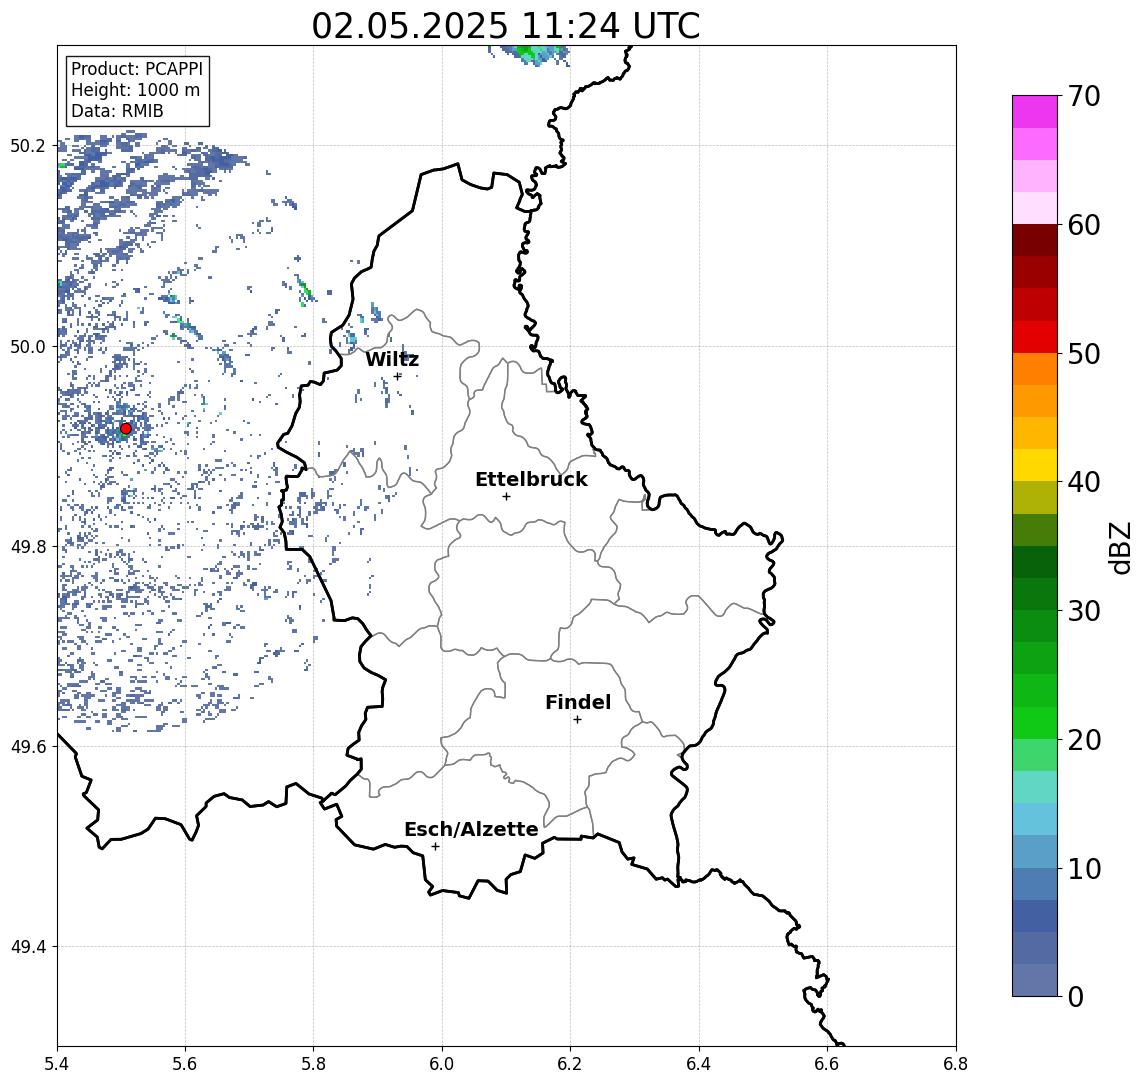The height and width of the screenshot is (1084, 1145).
Task: Click the colorbar tick label 10
Action: pos(1084,869)
